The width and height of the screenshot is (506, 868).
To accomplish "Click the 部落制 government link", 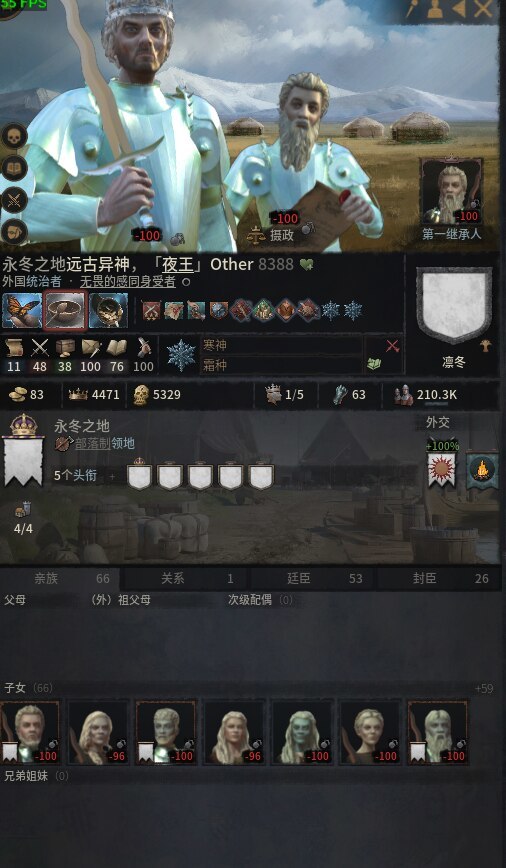I will click(x=92, y=444).
